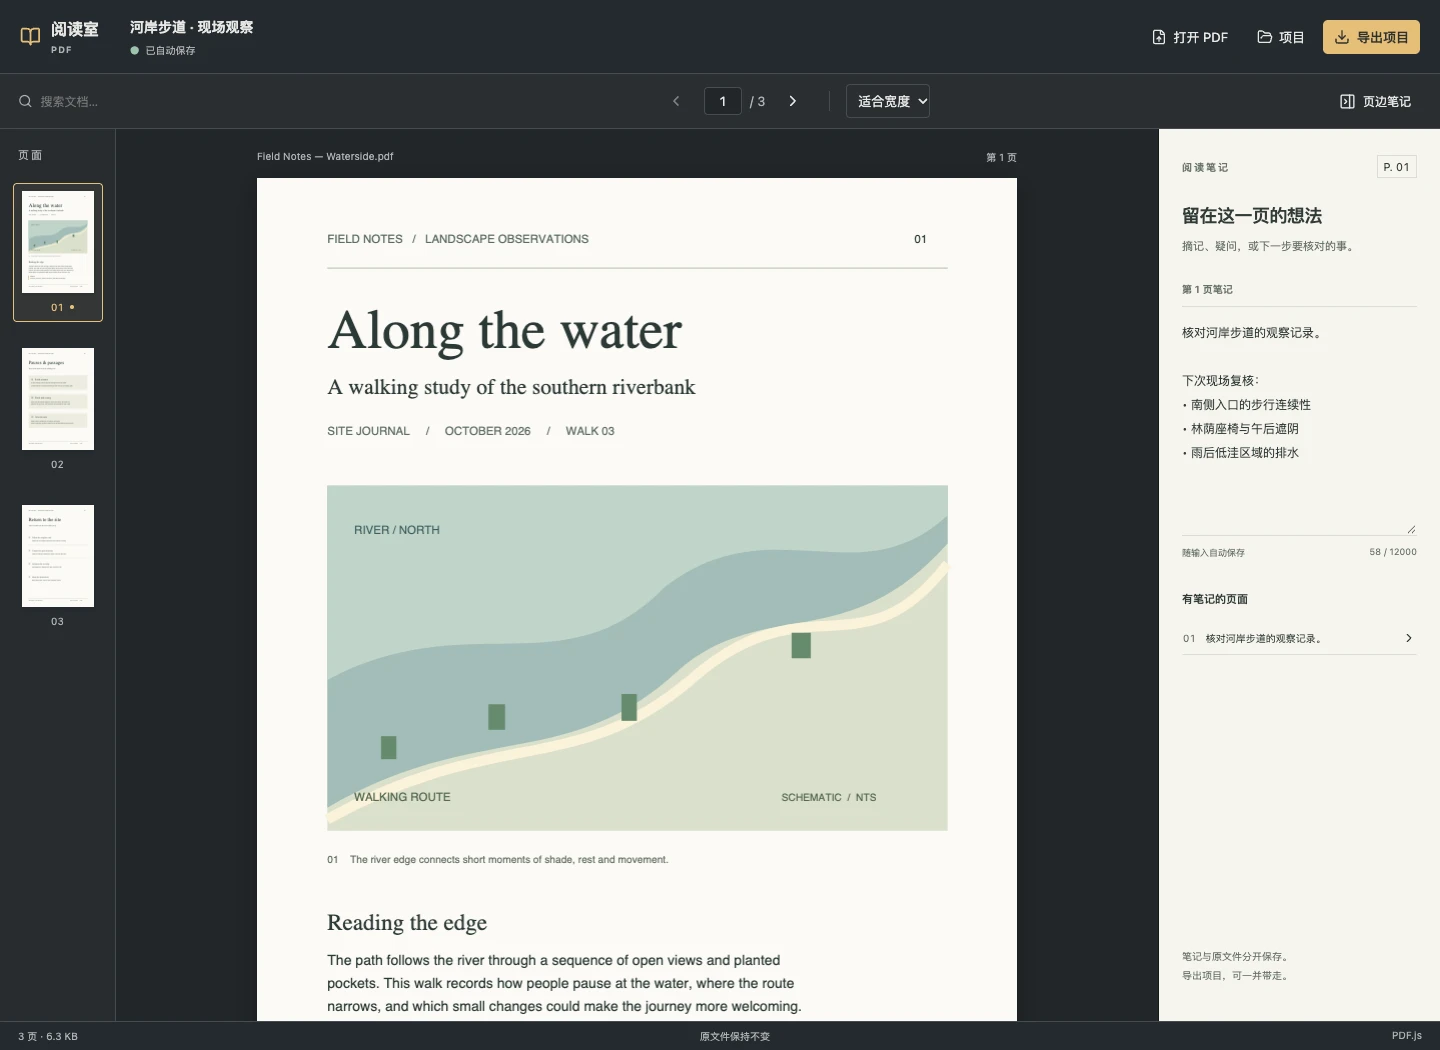Click the 河岸步道 · 现场观察 project title

tap(191, 27)
